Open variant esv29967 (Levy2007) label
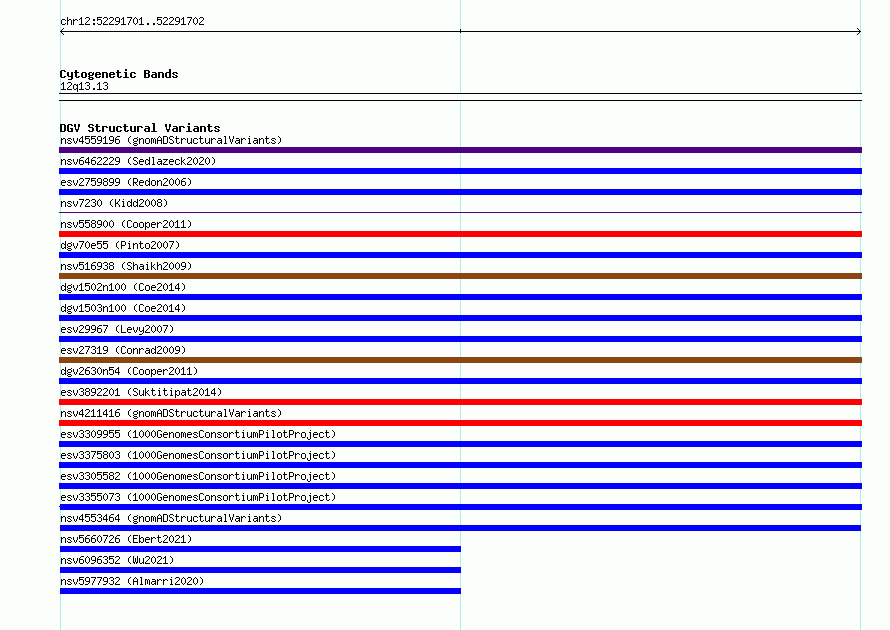 (117, 329)
